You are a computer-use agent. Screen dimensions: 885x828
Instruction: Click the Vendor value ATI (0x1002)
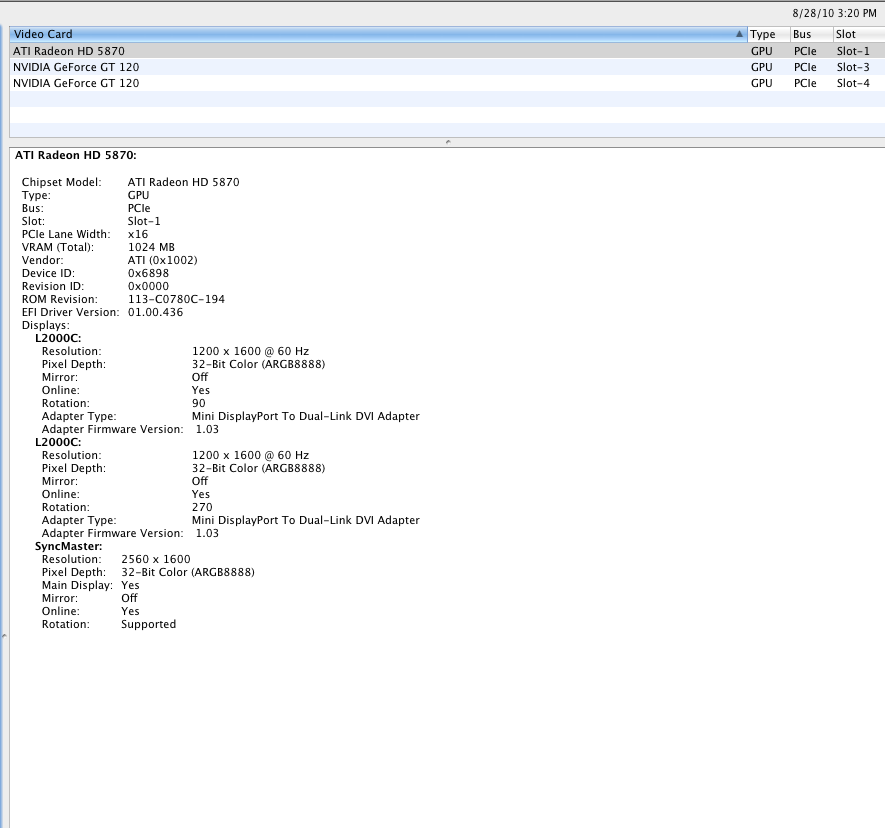pyautogui.click(x=163, y=260)
